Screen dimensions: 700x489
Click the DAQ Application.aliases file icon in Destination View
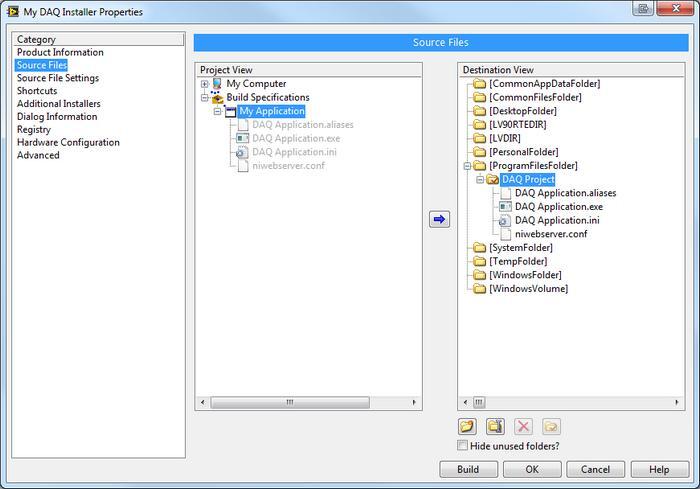coord(506,193)
